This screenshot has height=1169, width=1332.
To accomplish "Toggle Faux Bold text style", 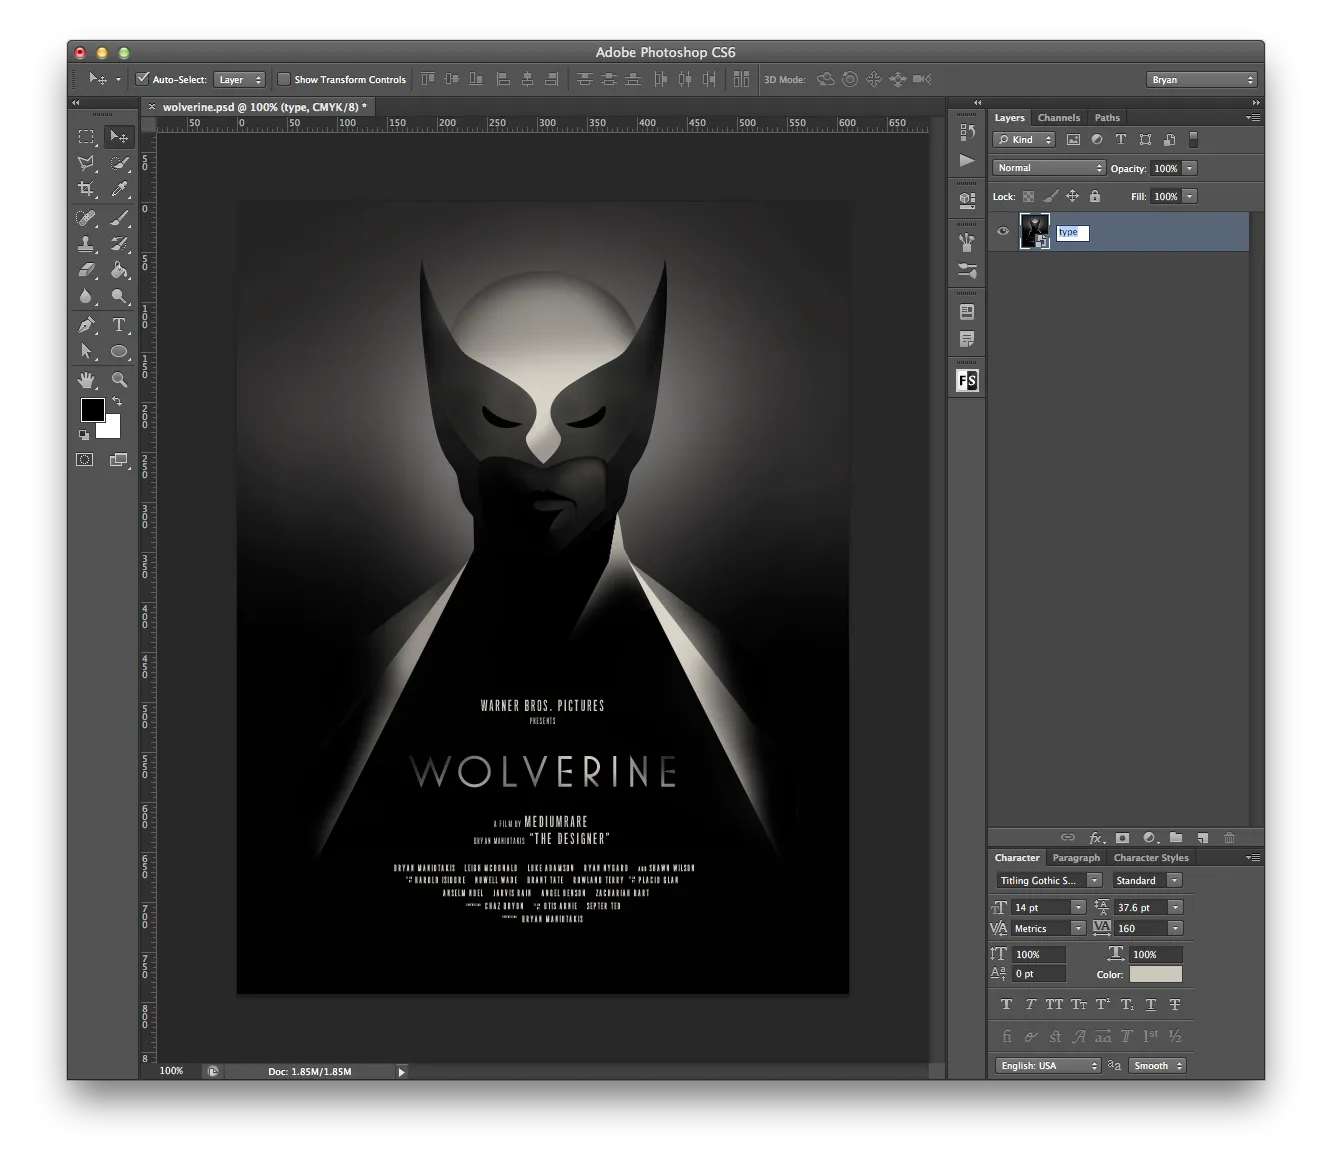I will (1006, 1005).
